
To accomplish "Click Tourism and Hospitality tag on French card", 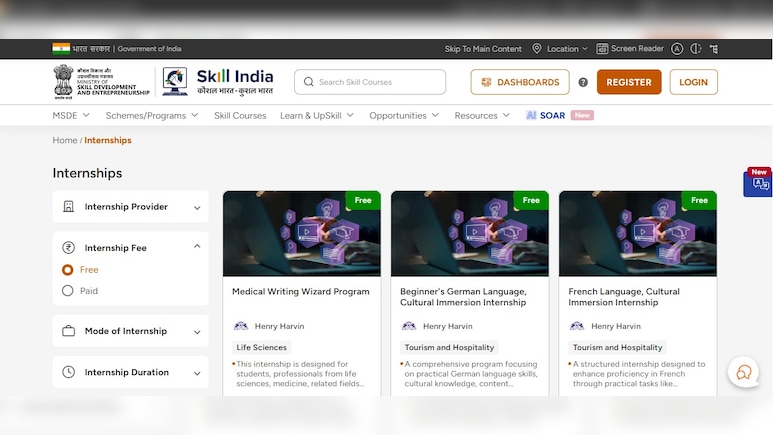I will pos(617,347).
